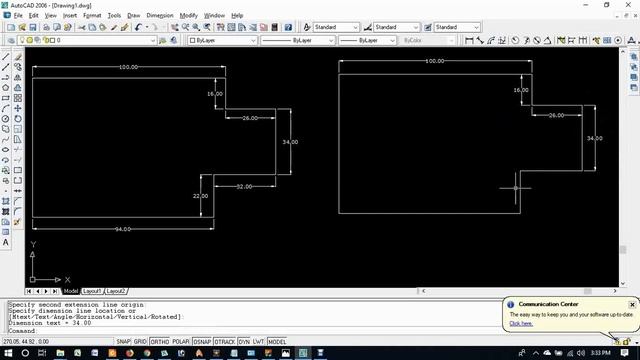Toggle POLAR tracking in status bar

point(180,342)
